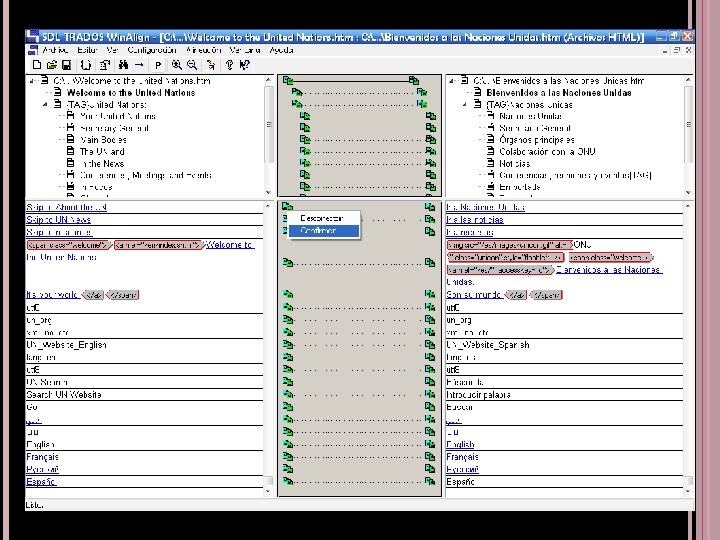The width and height of the screenshot is (720, 540).
Task: Click the left alignment icon of the 'Search UN Website' row
Action: [x=287, y=394]
